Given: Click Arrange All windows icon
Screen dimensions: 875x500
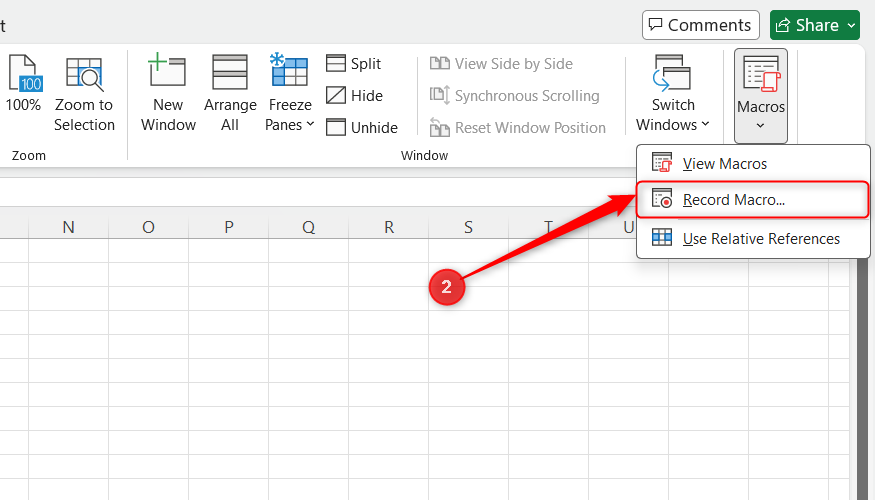Looking at the screenshot, I should 230,72.
